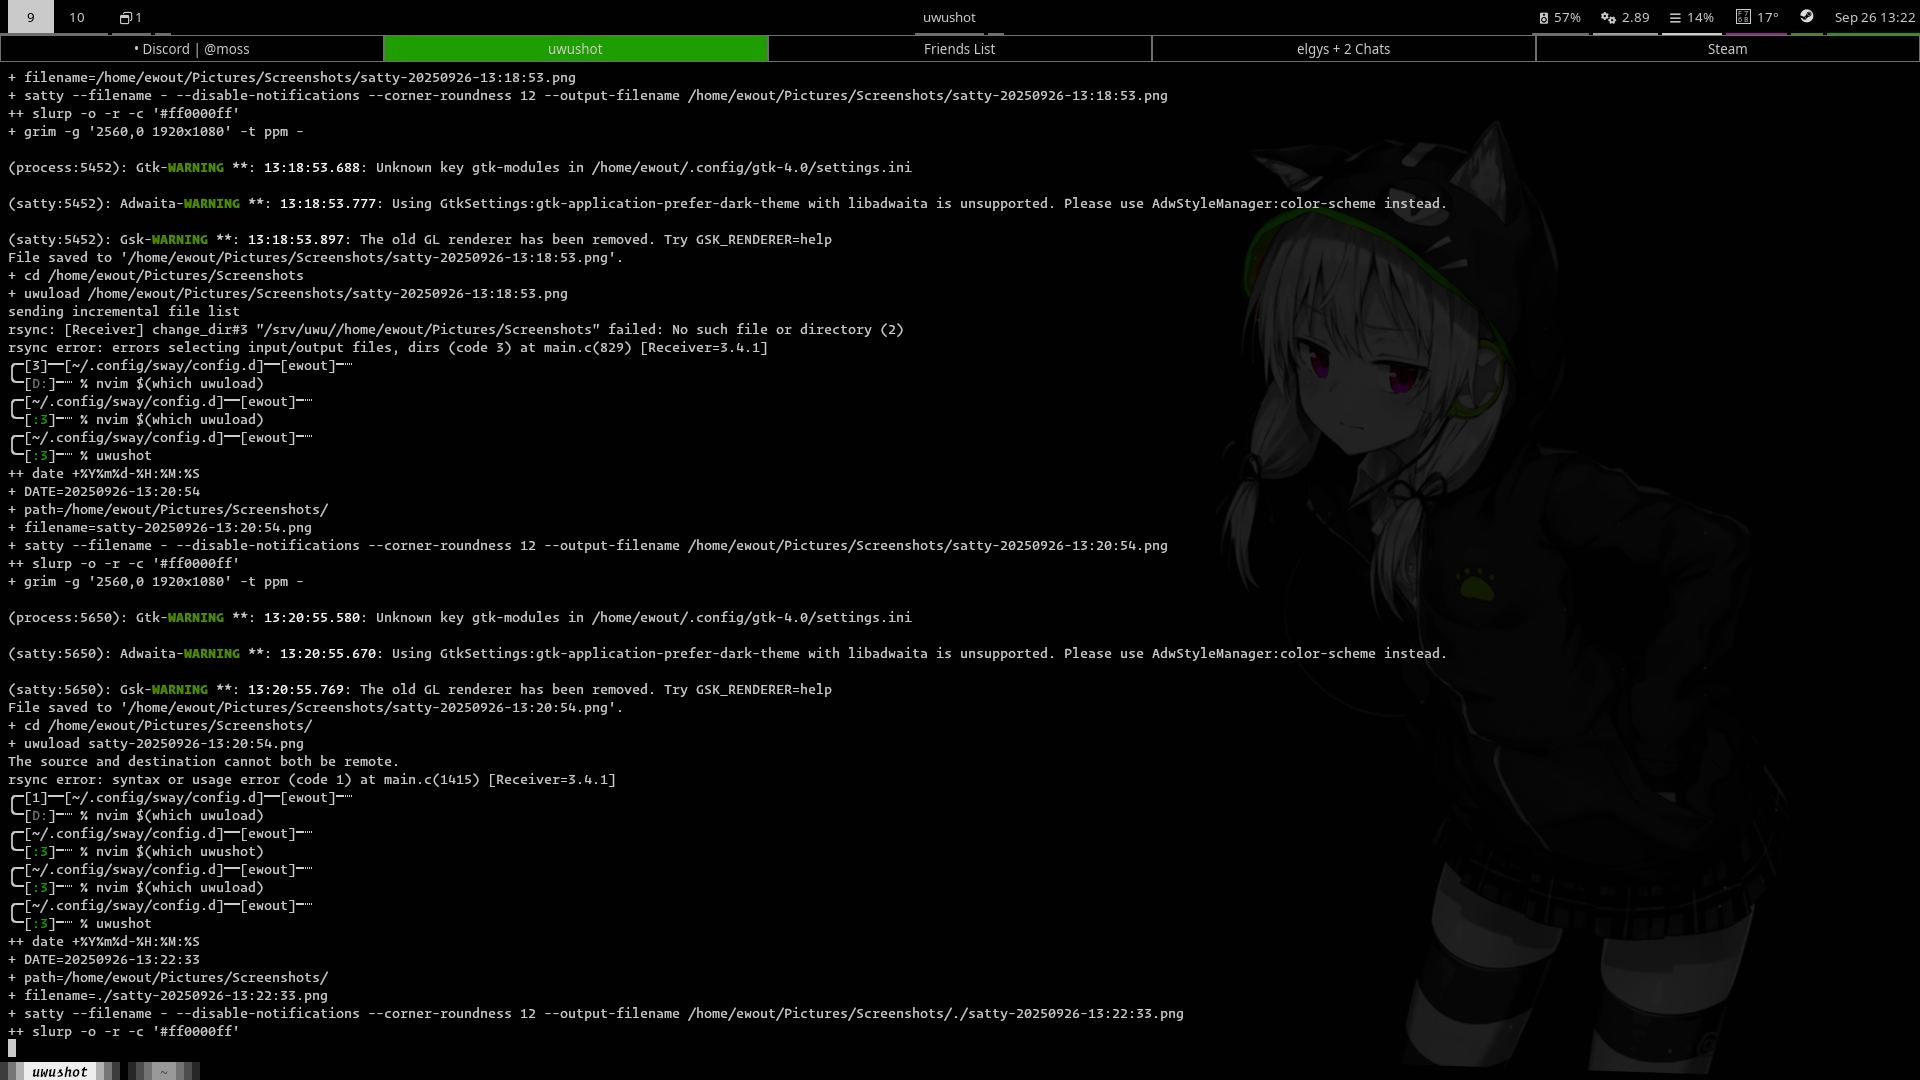The width and height of the screenshot is (1920, 1080).
Task: Switch to workspace 9
Action: click(x=30, y=17)
